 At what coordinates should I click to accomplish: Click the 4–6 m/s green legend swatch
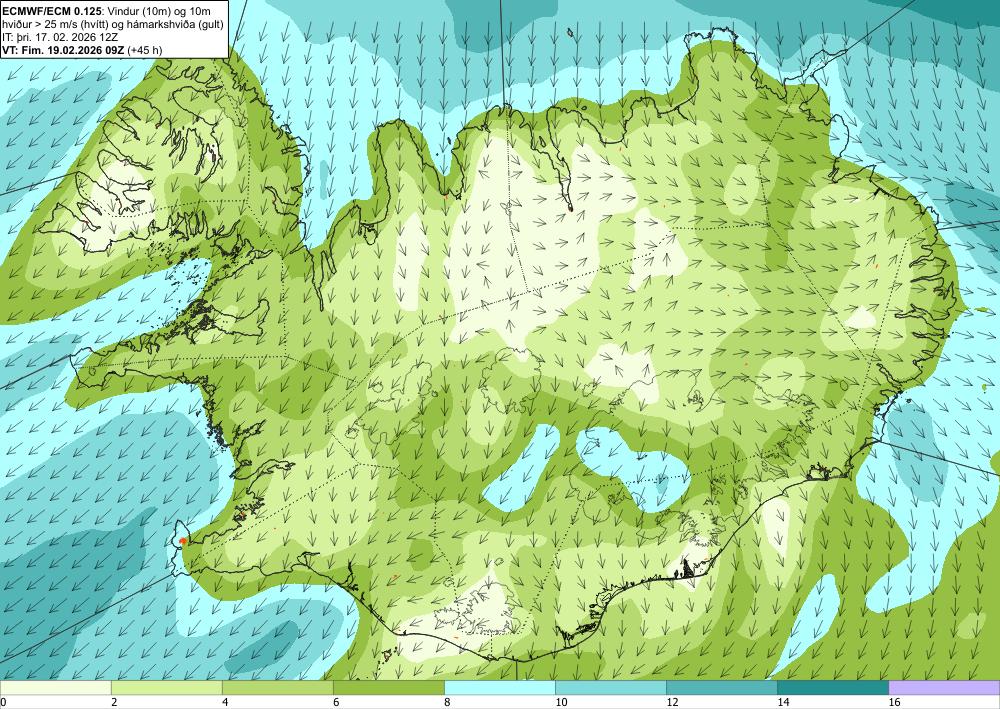pyautogui.click(x=277, y=688)
